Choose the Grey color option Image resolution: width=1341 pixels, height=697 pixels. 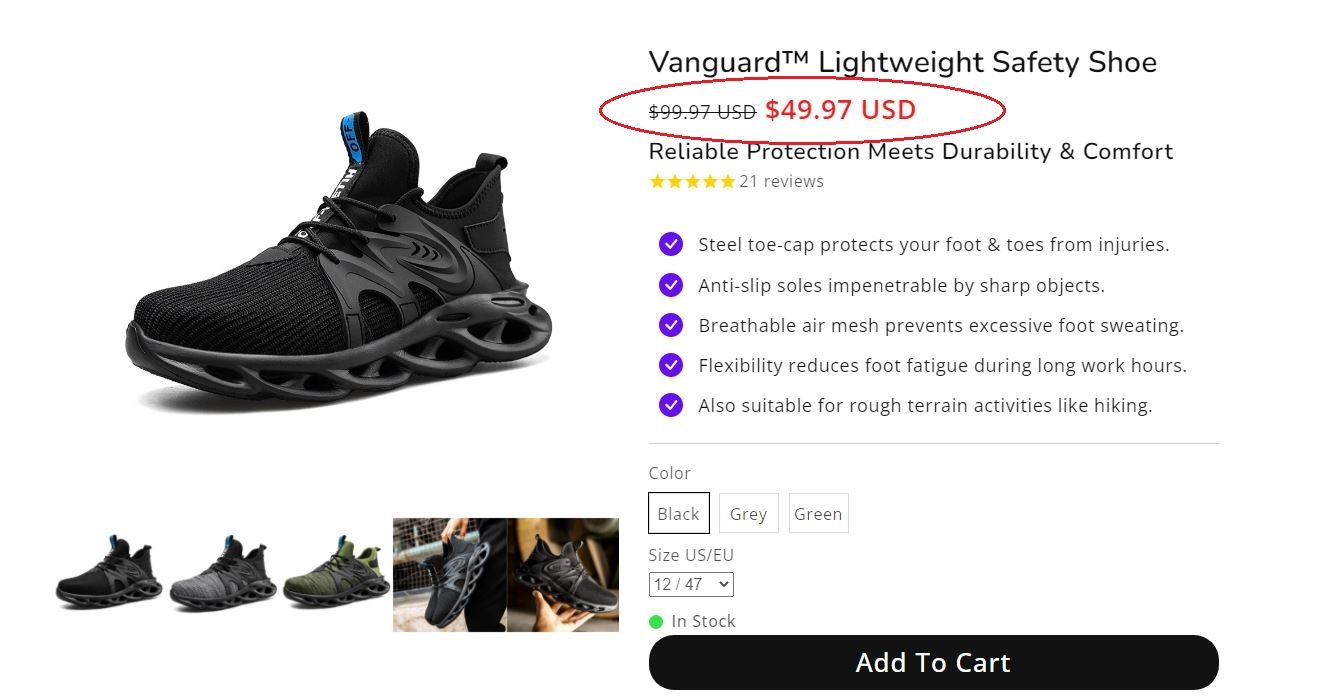pyautogui.click(x=748, y=513)
